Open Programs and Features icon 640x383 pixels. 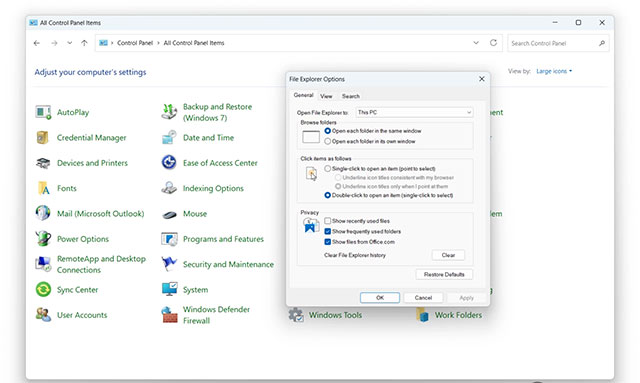click(x=169, y=239)
